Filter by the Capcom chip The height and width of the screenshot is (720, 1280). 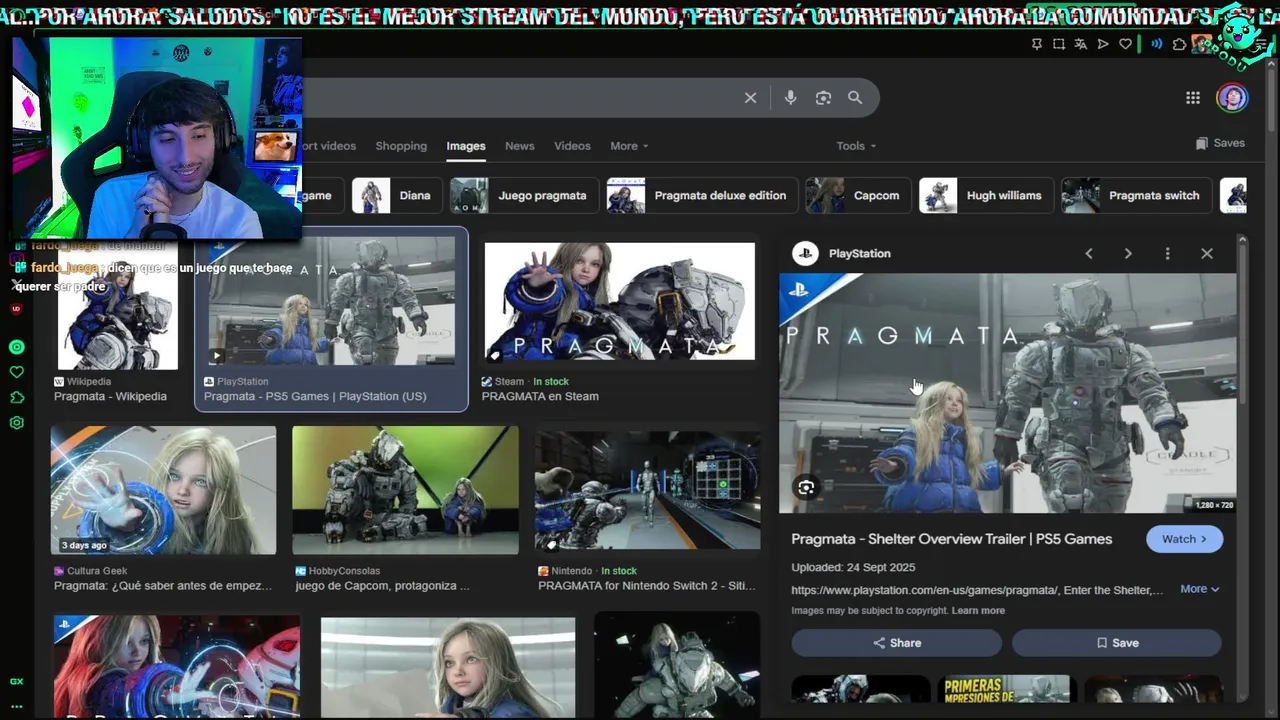[x=858, y=195]
